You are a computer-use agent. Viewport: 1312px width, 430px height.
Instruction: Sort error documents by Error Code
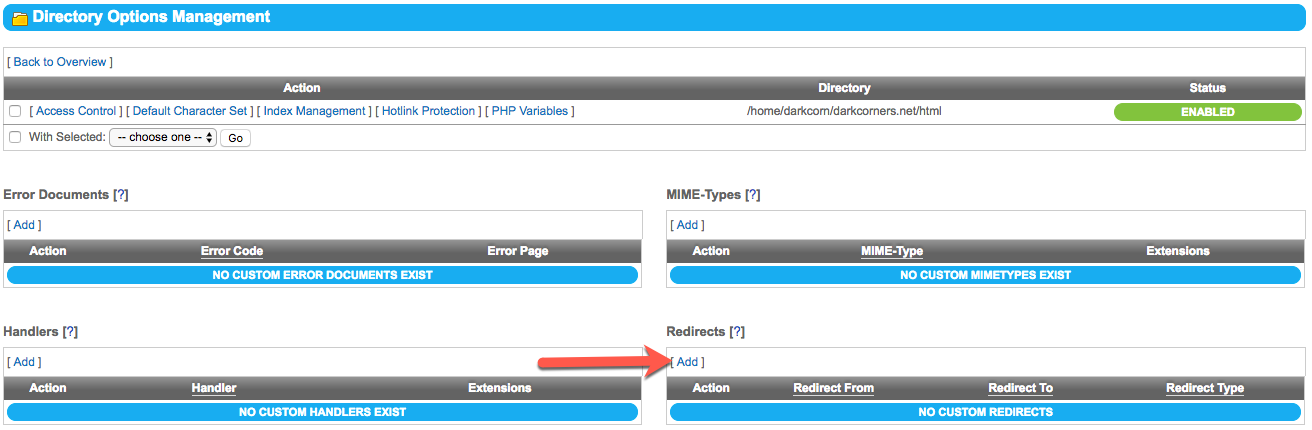pos(232,251)
